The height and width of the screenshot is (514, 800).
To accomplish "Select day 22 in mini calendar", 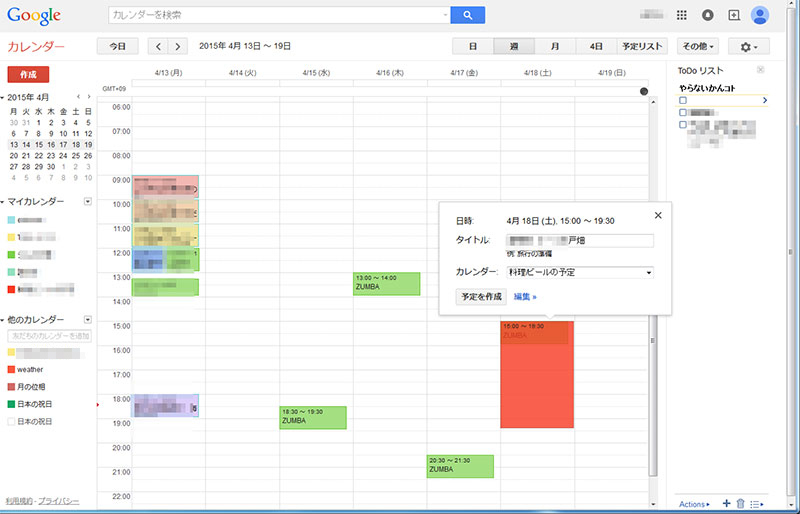I will [39, 156].
